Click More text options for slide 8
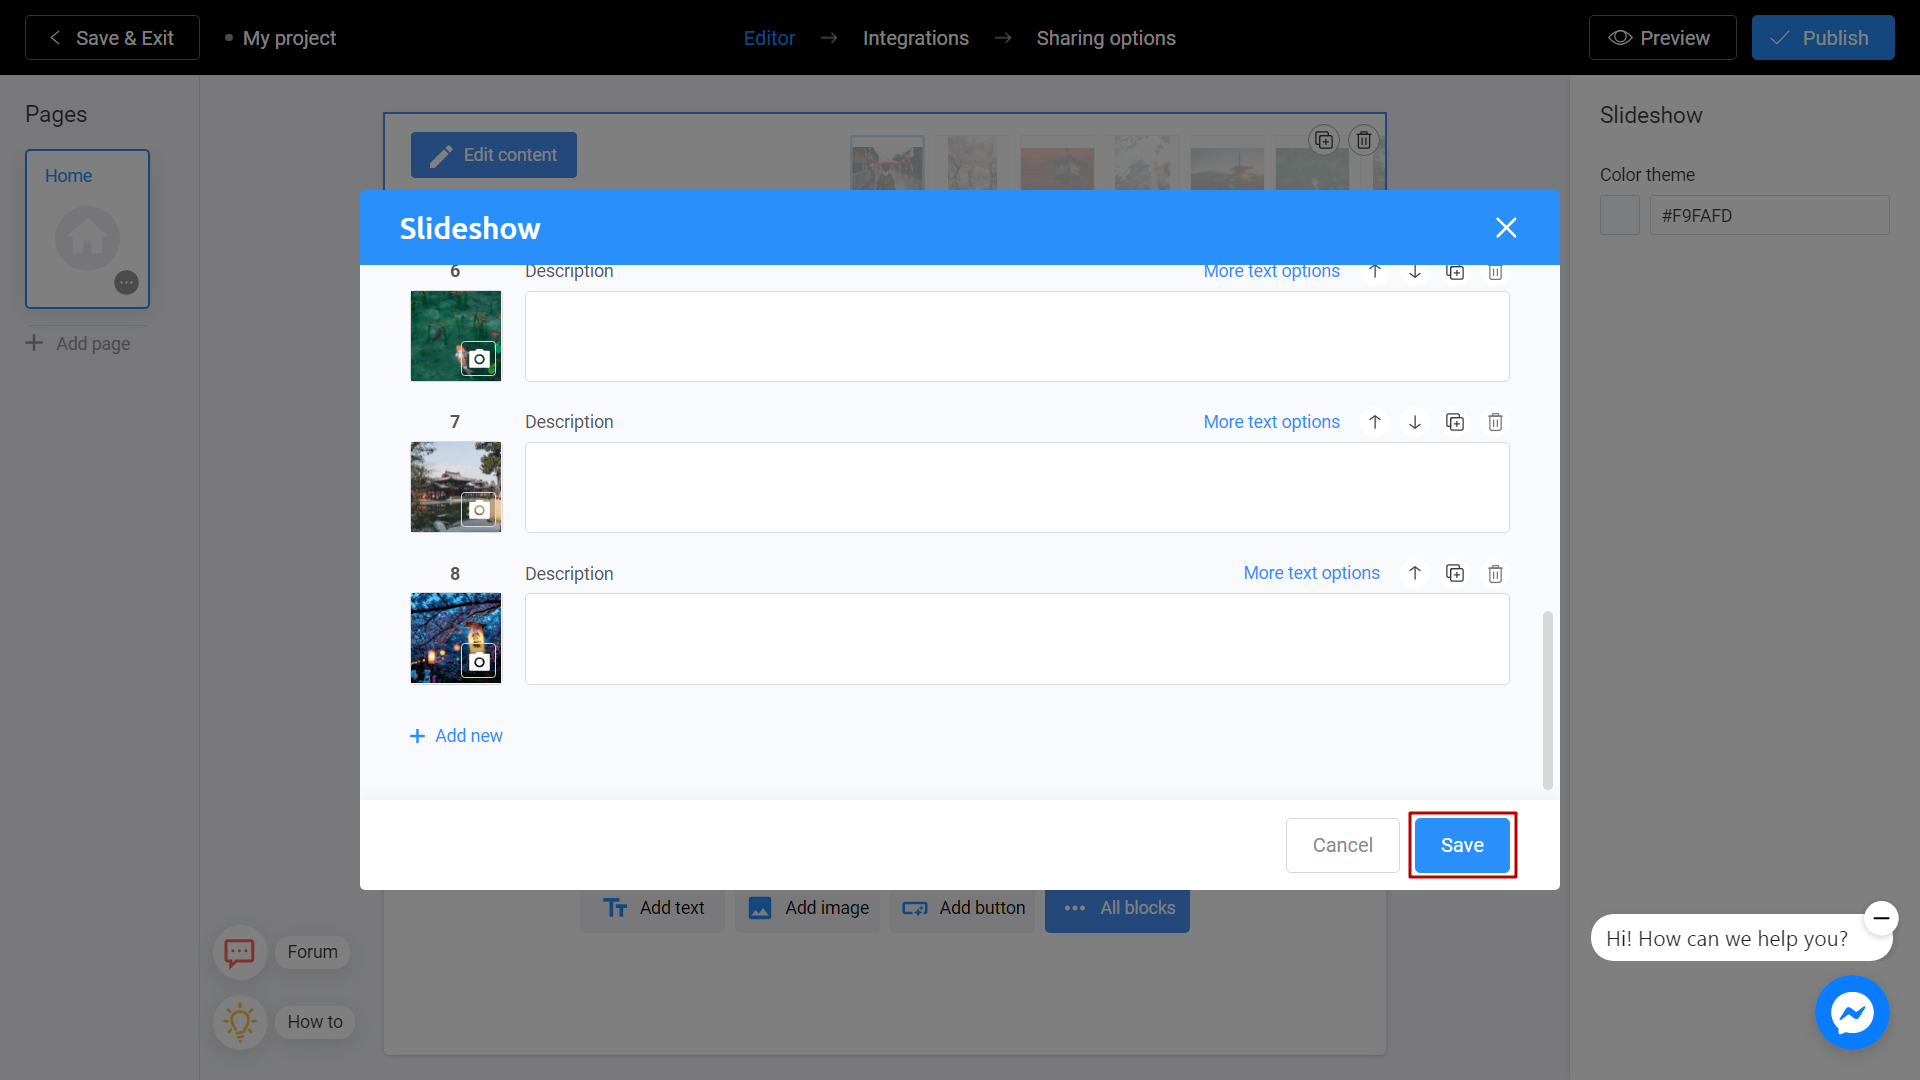This screenshot has width=1920, height=1080. (x=1312, y=574)
